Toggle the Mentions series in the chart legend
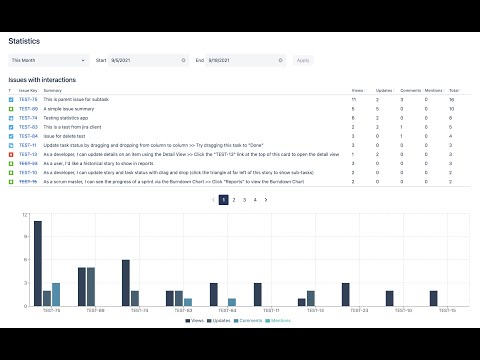480x360 pixels. point(278,321)
